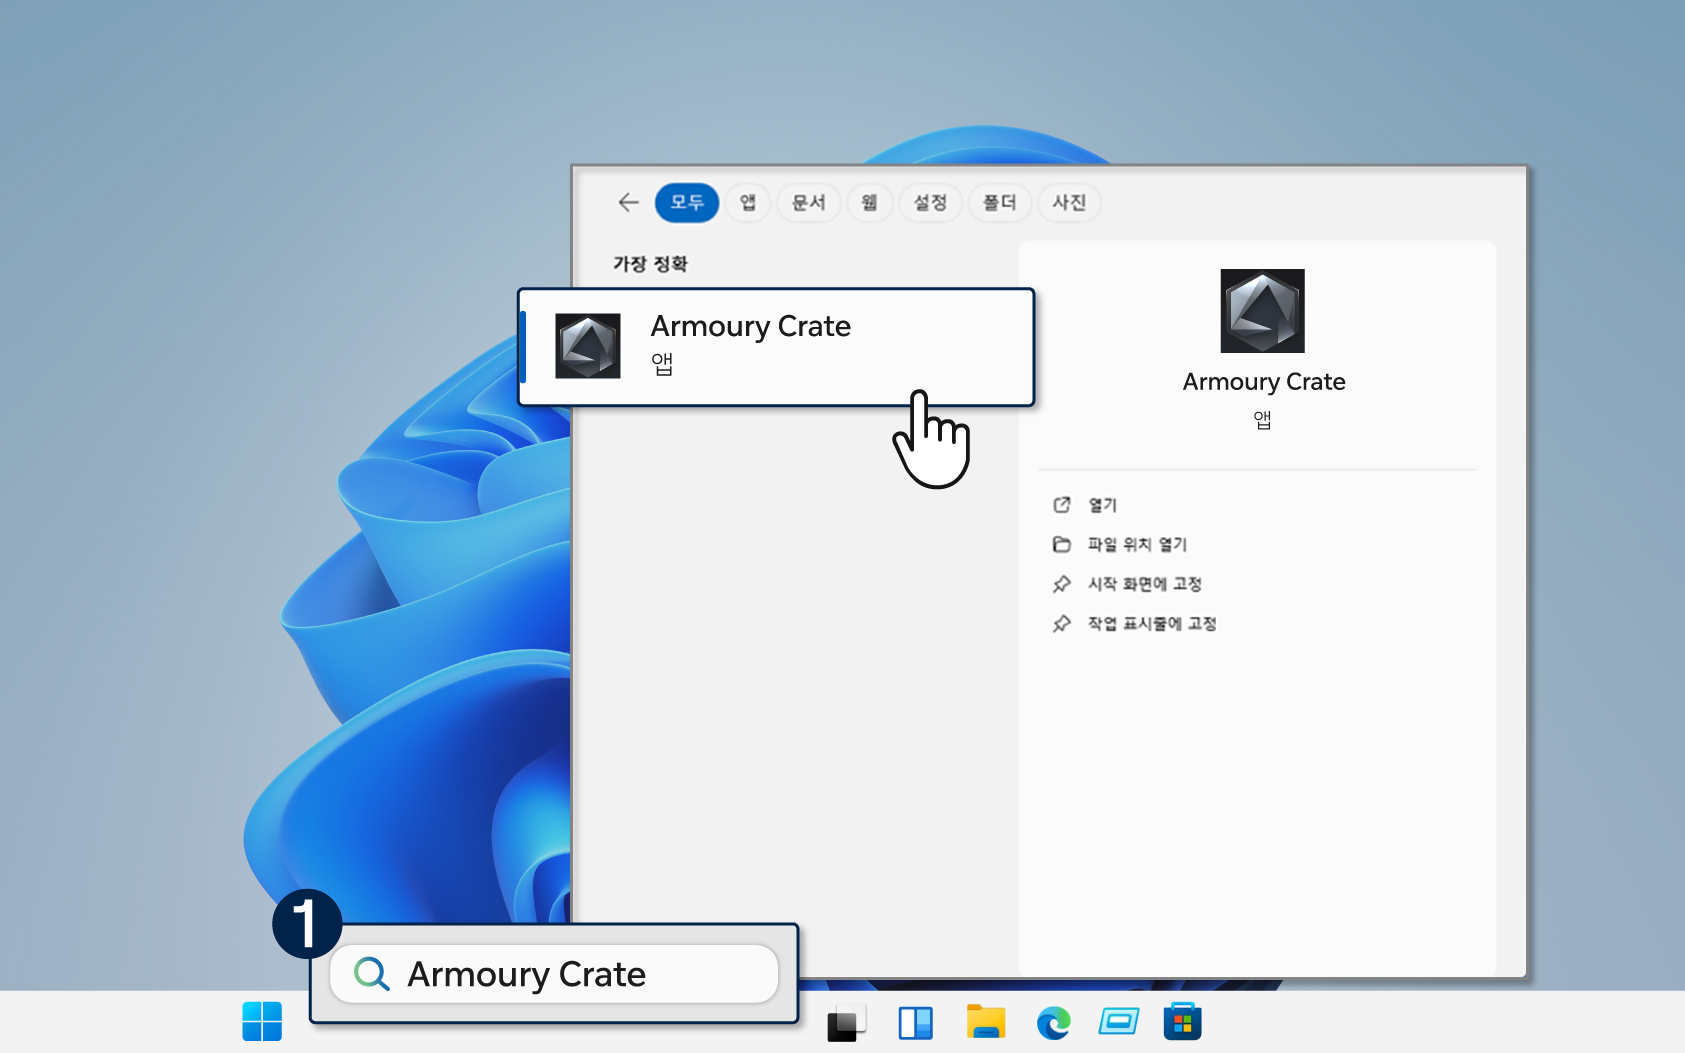The width and height of the screenshot is (1685, 1053).
Task: Open Microsoft Store from the taskbar
Action: 1182,1021
